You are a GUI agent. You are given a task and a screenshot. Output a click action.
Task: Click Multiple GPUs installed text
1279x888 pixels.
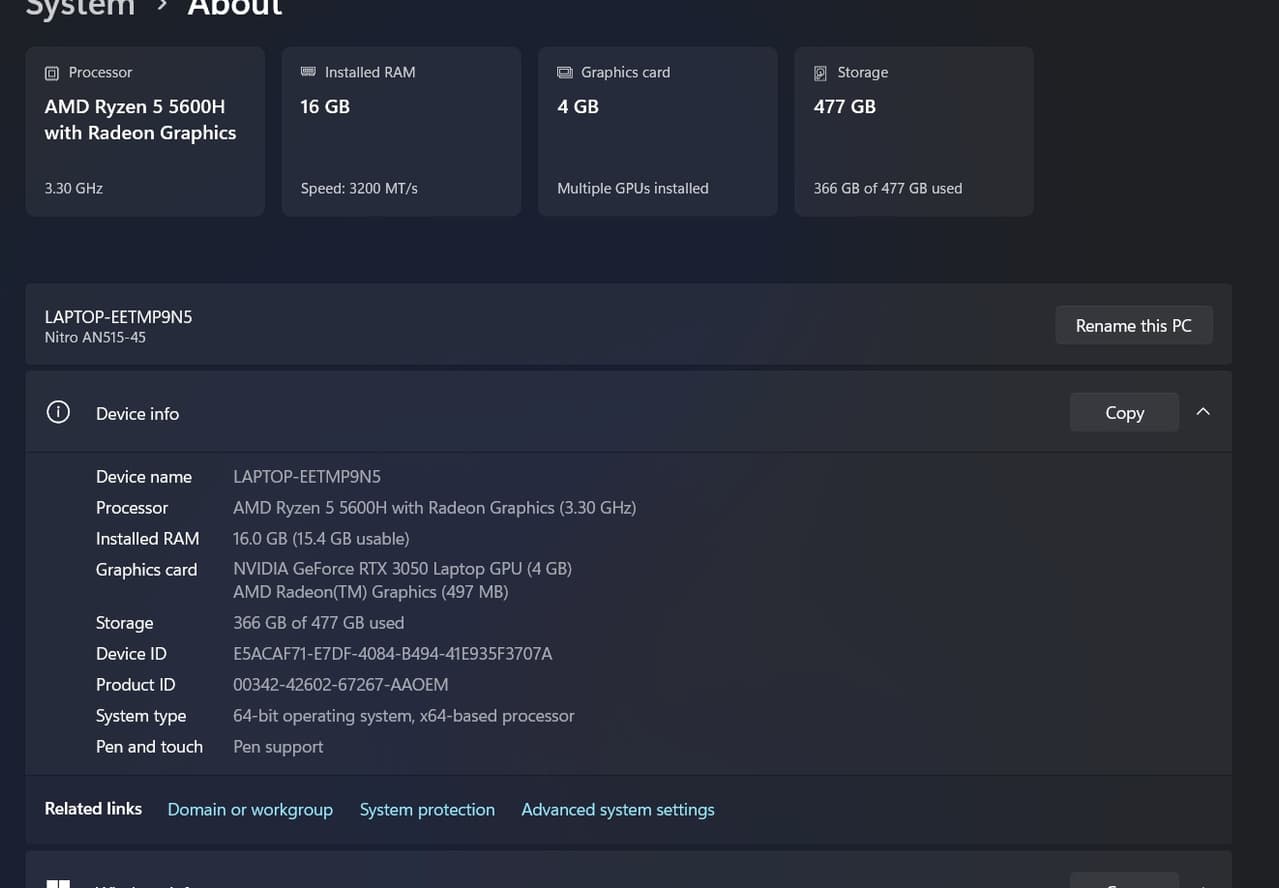coord(633,188)
